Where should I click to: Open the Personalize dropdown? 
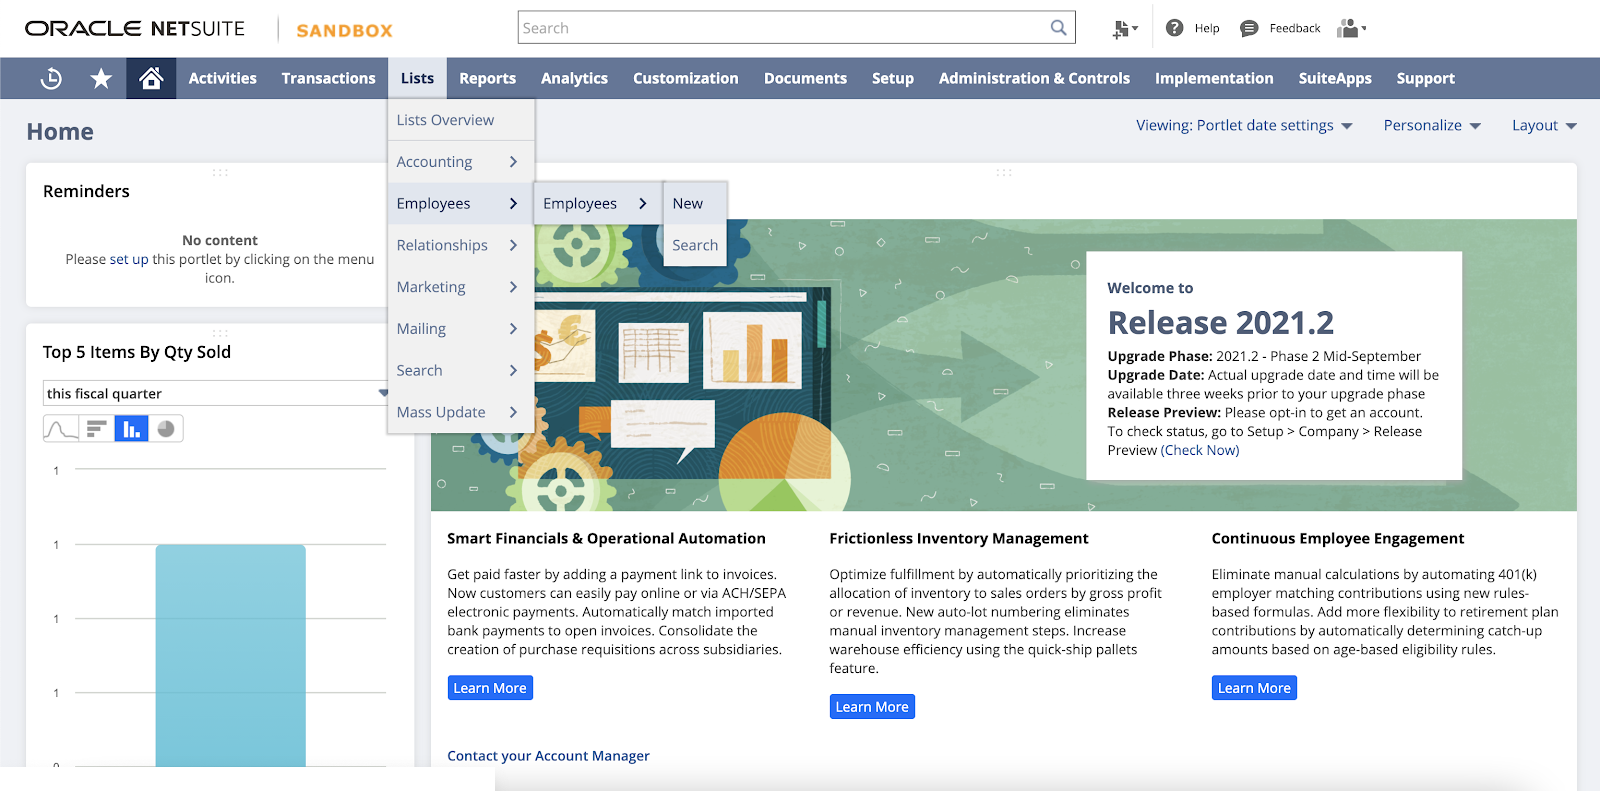point(1432,125)
